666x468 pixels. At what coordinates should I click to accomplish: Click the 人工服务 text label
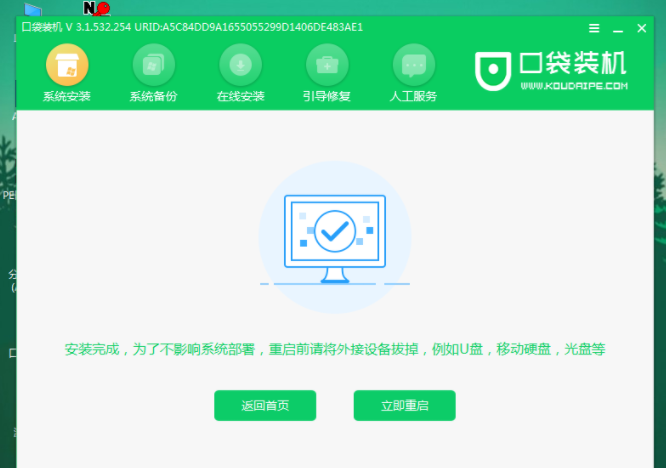413,96
